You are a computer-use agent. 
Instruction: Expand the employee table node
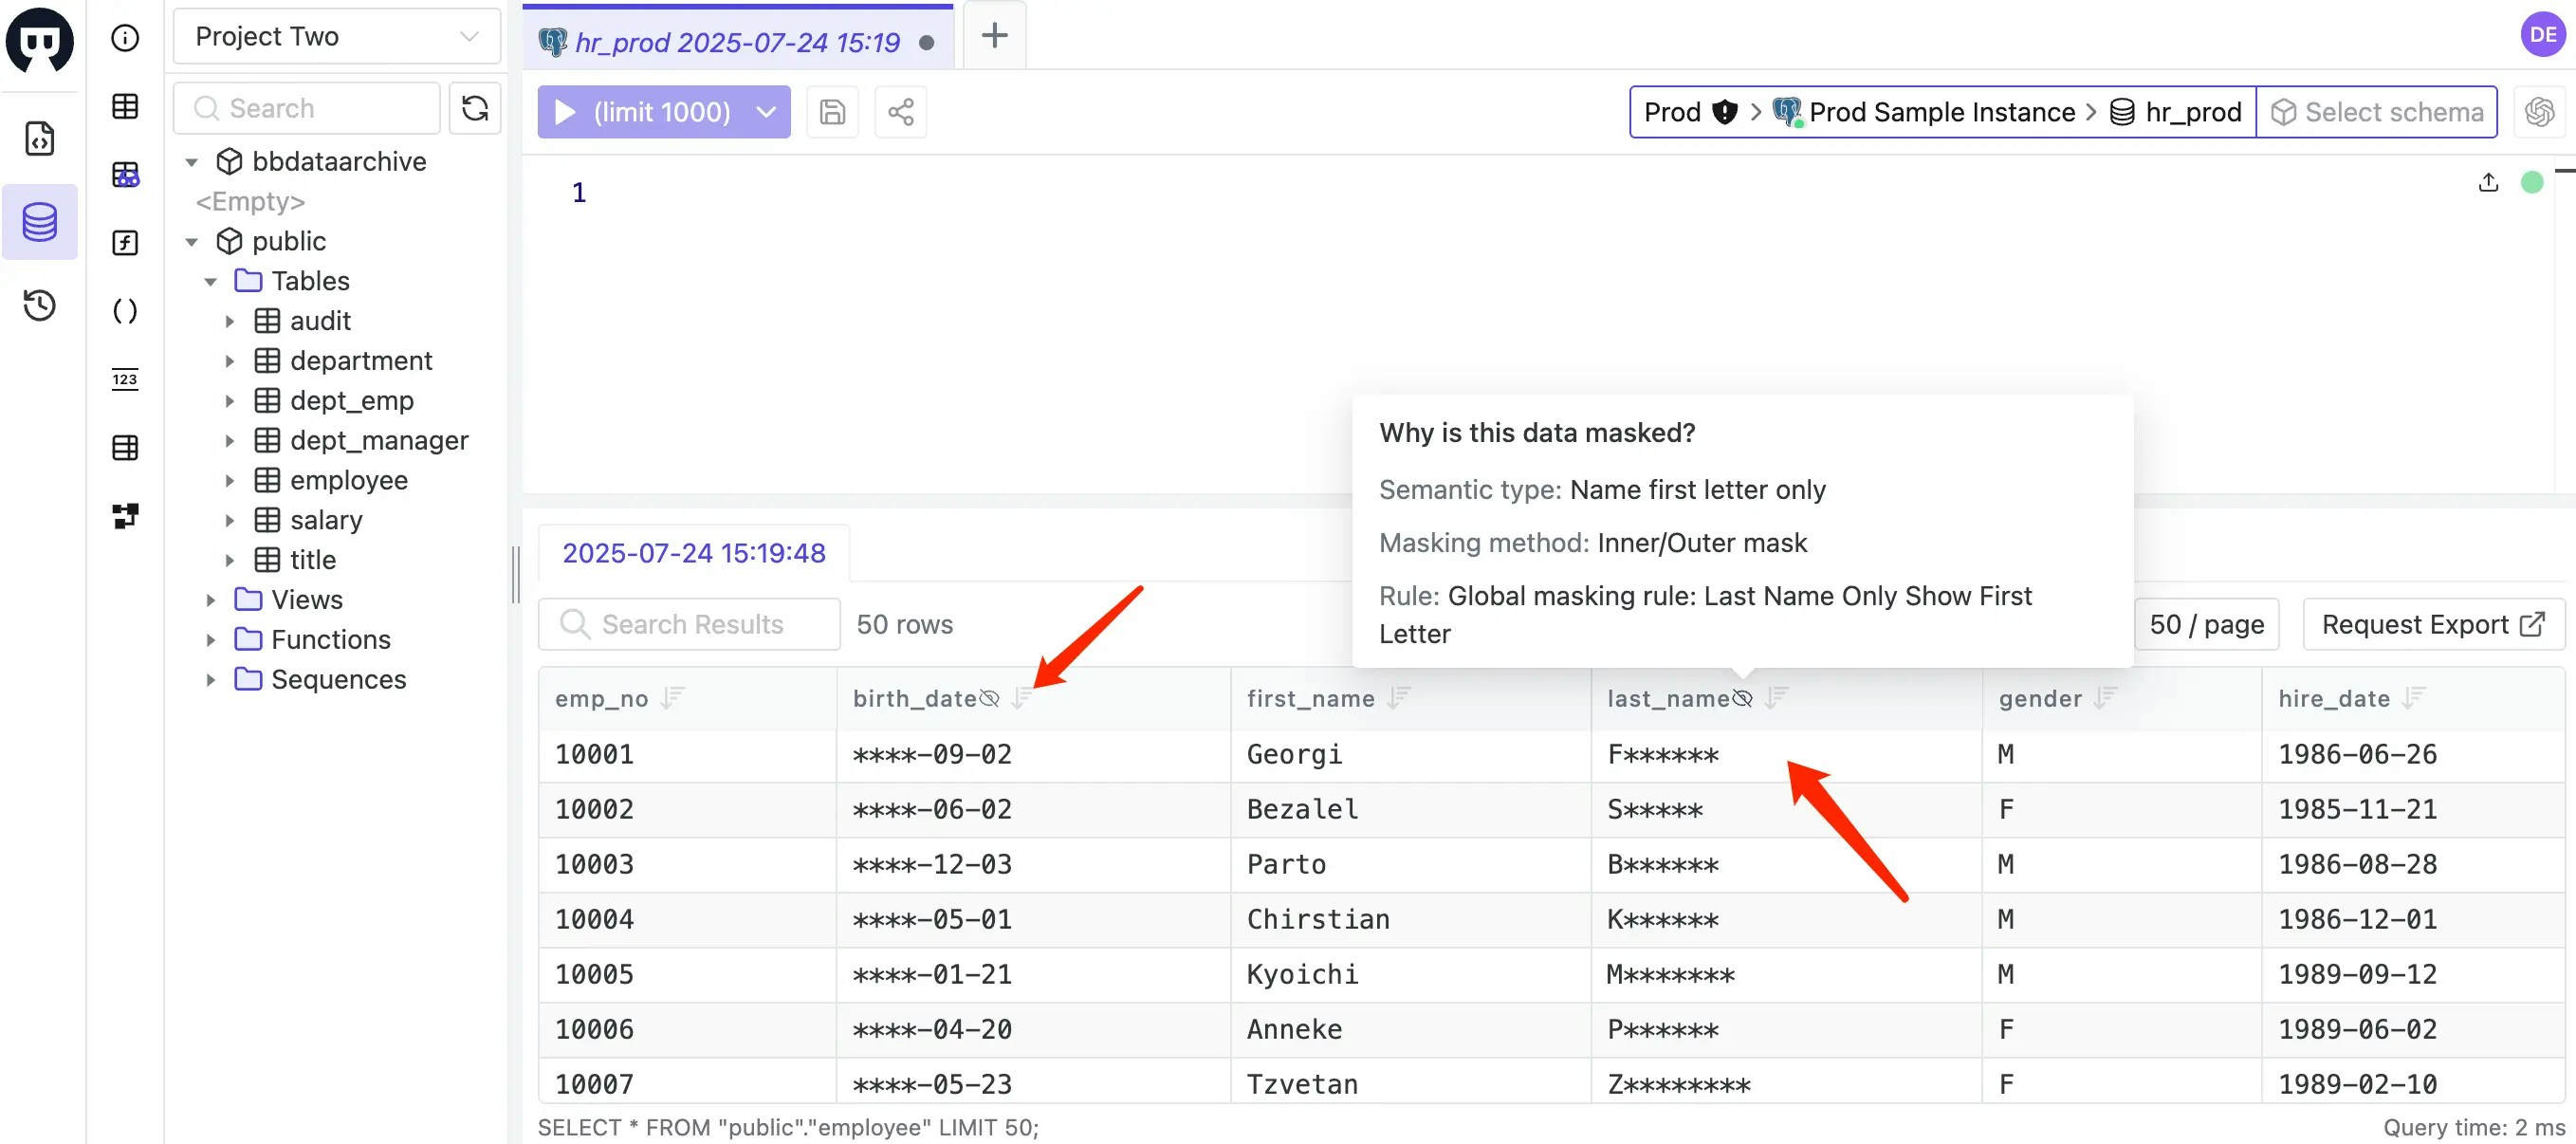(230, 480)
